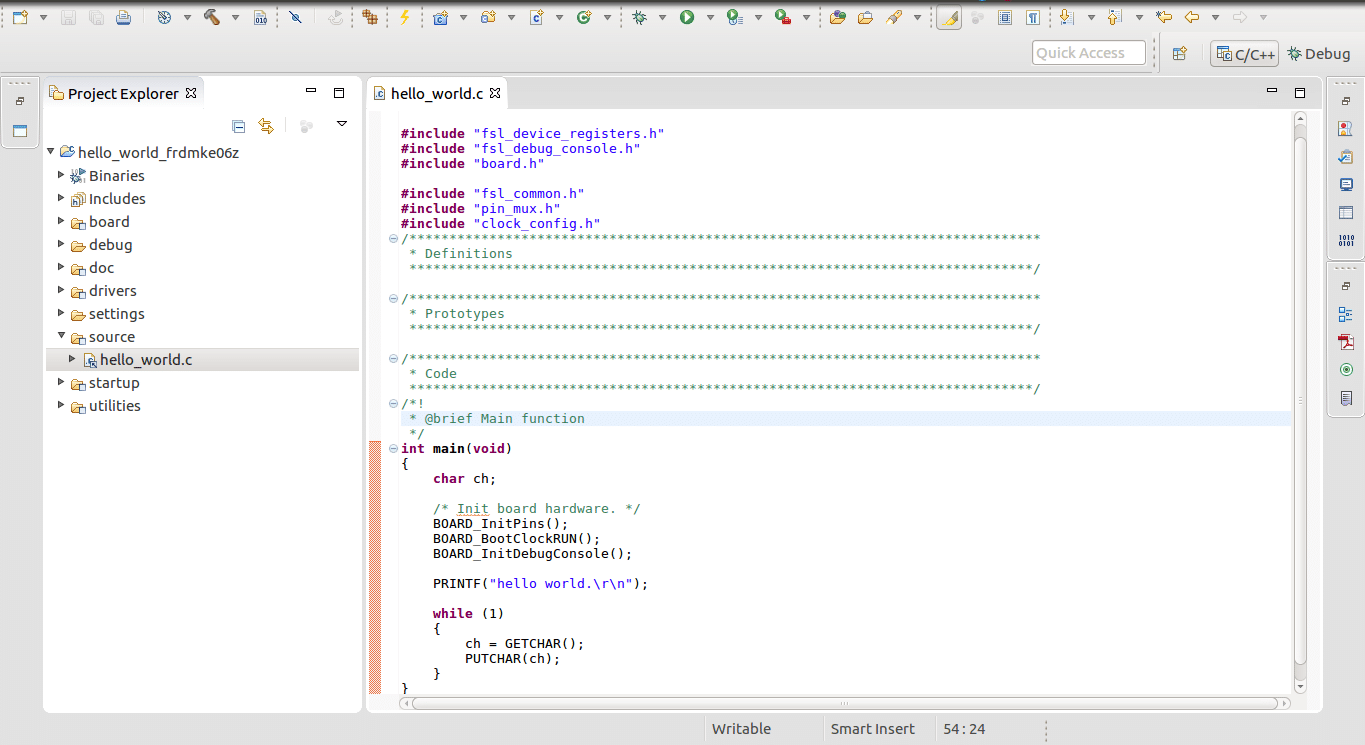Image resolution: width=1365 pixels, height=745 pixels.
Task: Open the 1010 binary view in right trim
Action: [x=1346, y=241]
